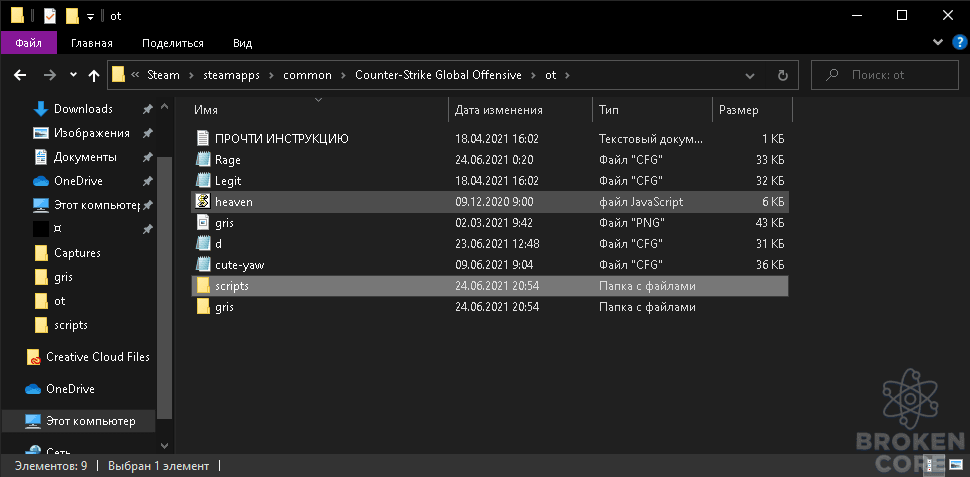Open ot folder in navigation pane
This screenshot has height=477, width=970.
[59, 301]
